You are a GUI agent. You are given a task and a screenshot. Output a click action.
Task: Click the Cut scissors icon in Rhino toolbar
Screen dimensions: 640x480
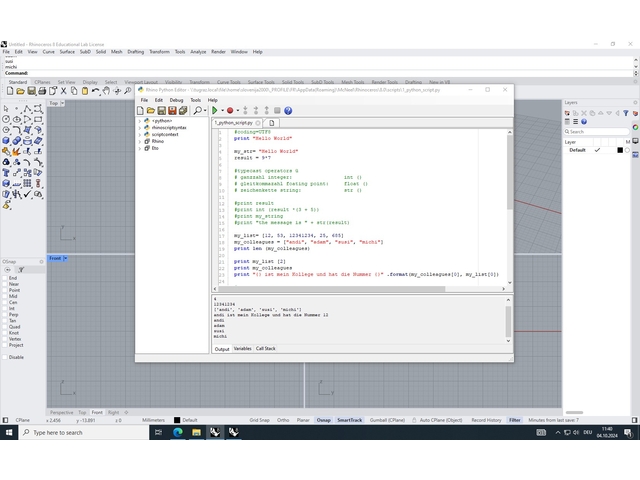(63, 91)
